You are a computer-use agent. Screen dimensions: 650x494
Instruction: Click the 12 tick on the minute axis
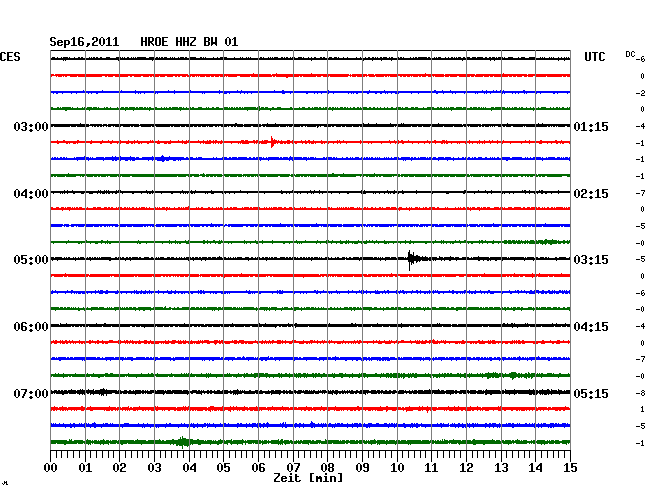pyautogui.click(x=466, y=468)
